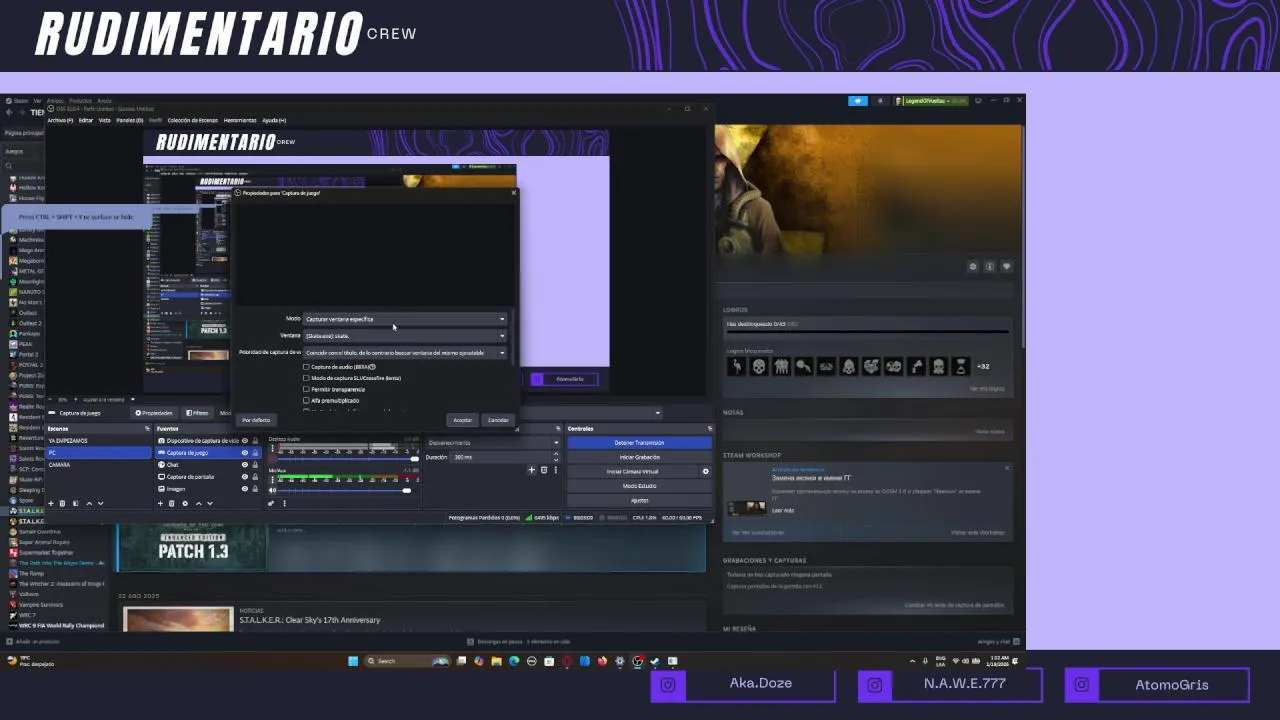The image size is (1280, 720).
Task: Open Steam game info icon
Action: (990, 266)
